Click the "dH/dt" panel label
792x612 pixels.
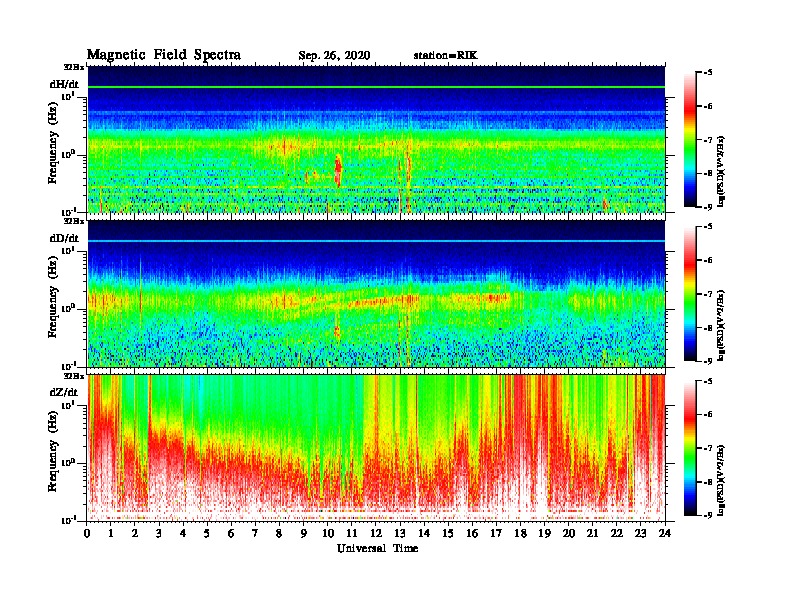click(x=64, y=84)
